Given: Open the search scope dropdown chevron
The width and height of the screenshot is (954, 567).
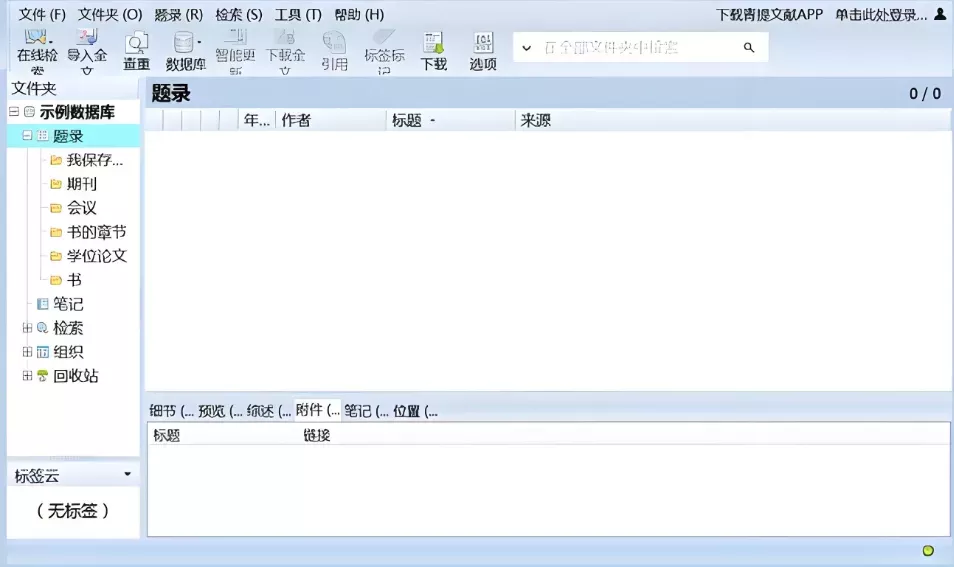Looking at the screenshot, I should [527, 48].
